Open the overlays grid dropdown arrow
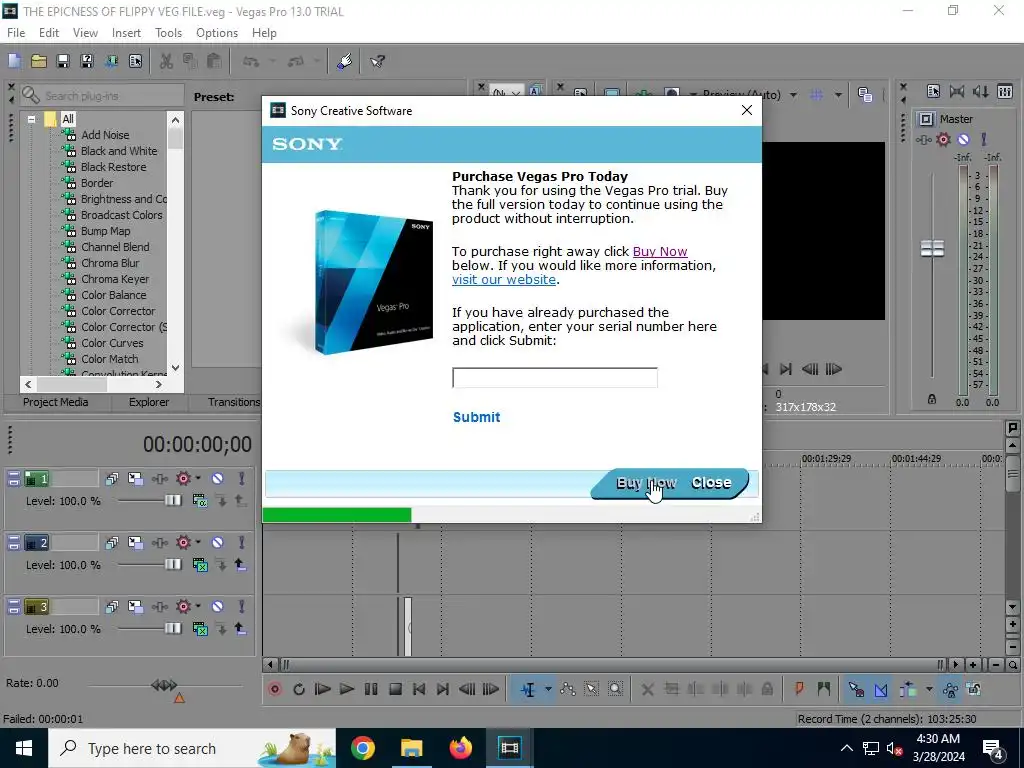This screenshot has width=1024, height=768. [838, 95]
